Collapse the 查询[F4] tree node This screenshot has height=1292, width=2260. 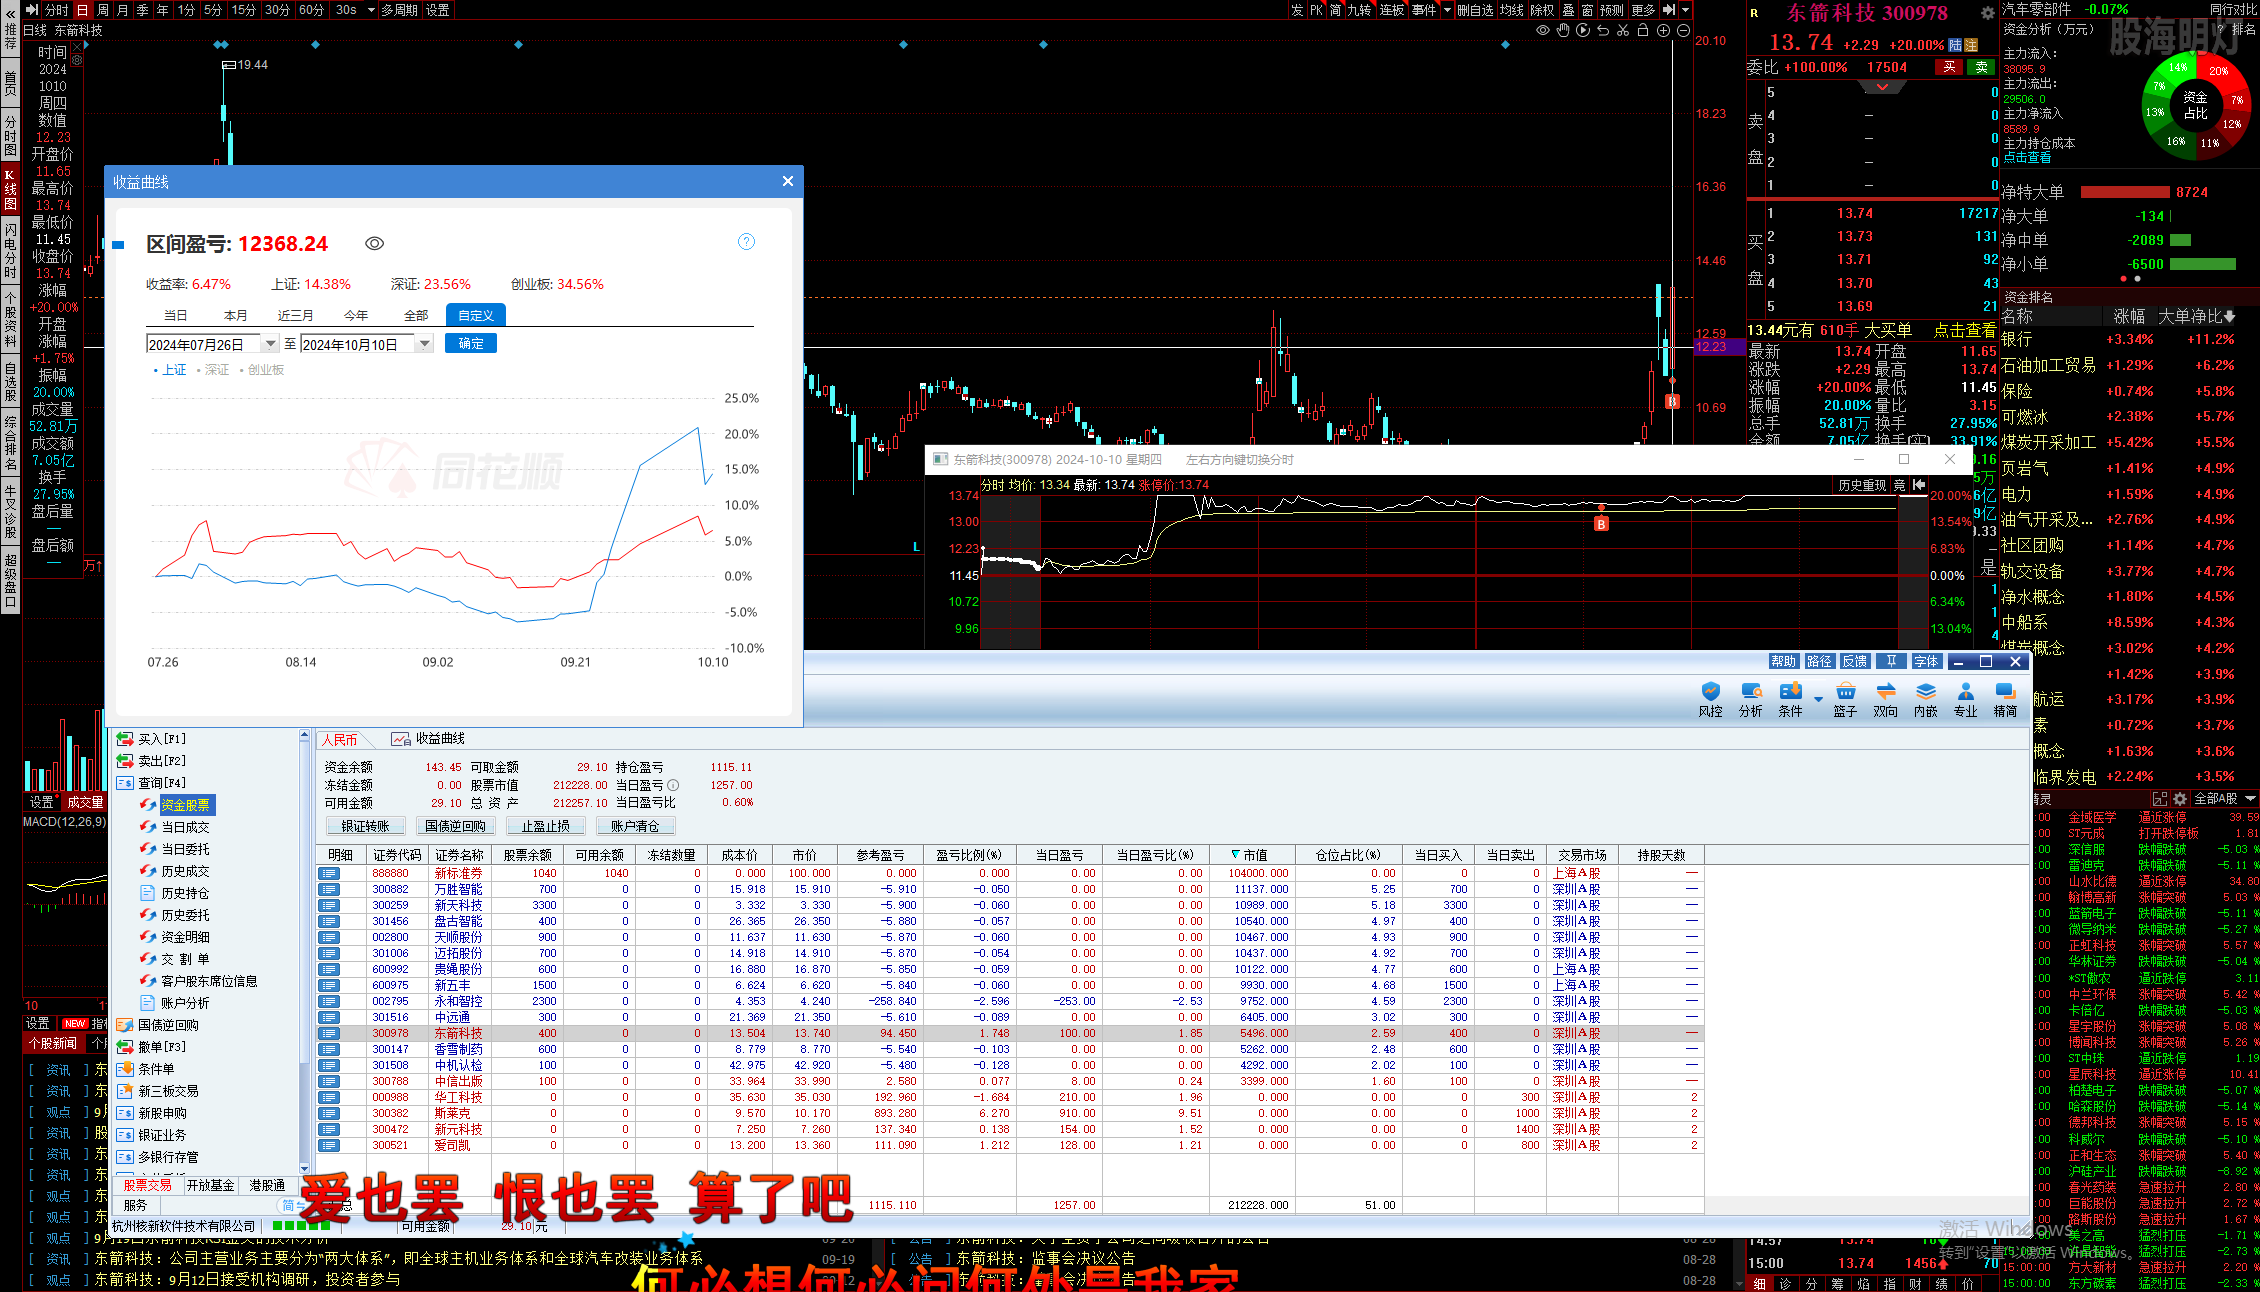coord(125,783)
